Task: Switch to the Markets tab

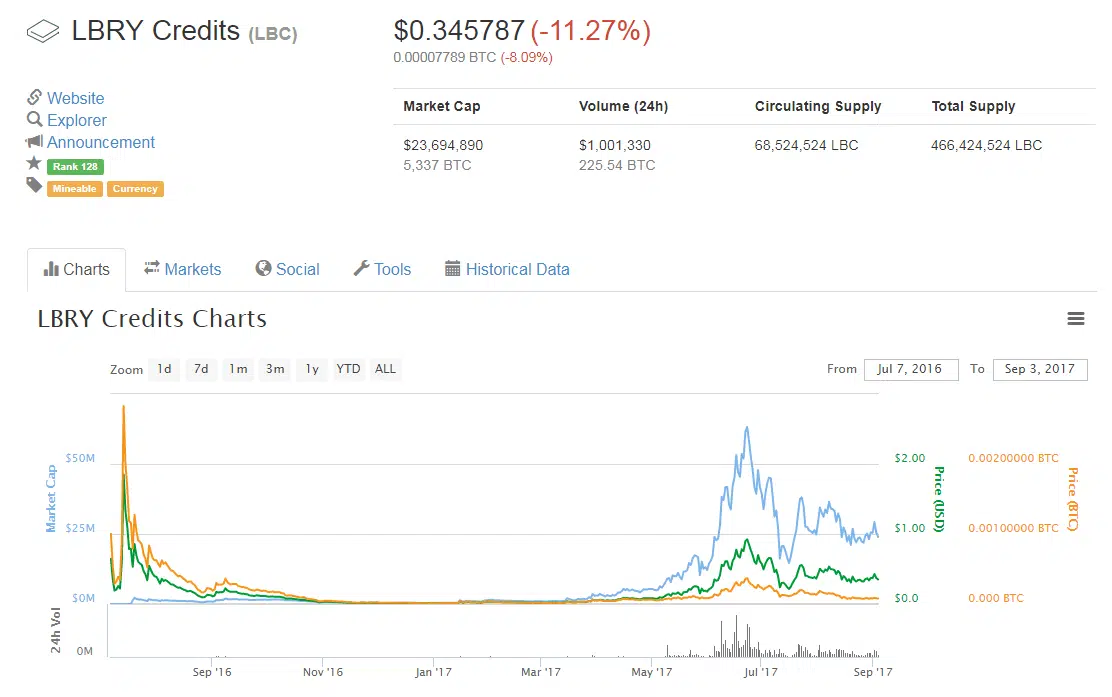Action: pos(183,269)
